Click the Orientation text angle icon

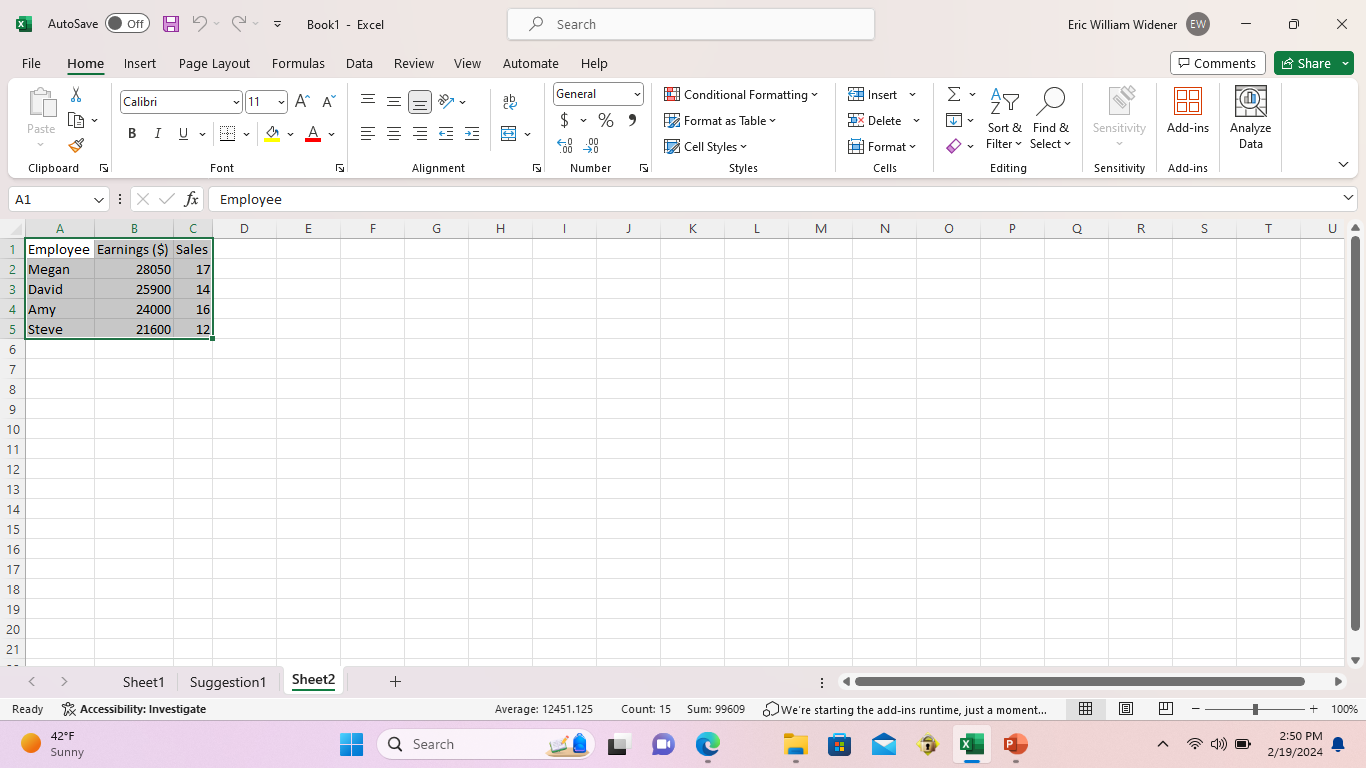pyautogui.click(x=446, y=101)
